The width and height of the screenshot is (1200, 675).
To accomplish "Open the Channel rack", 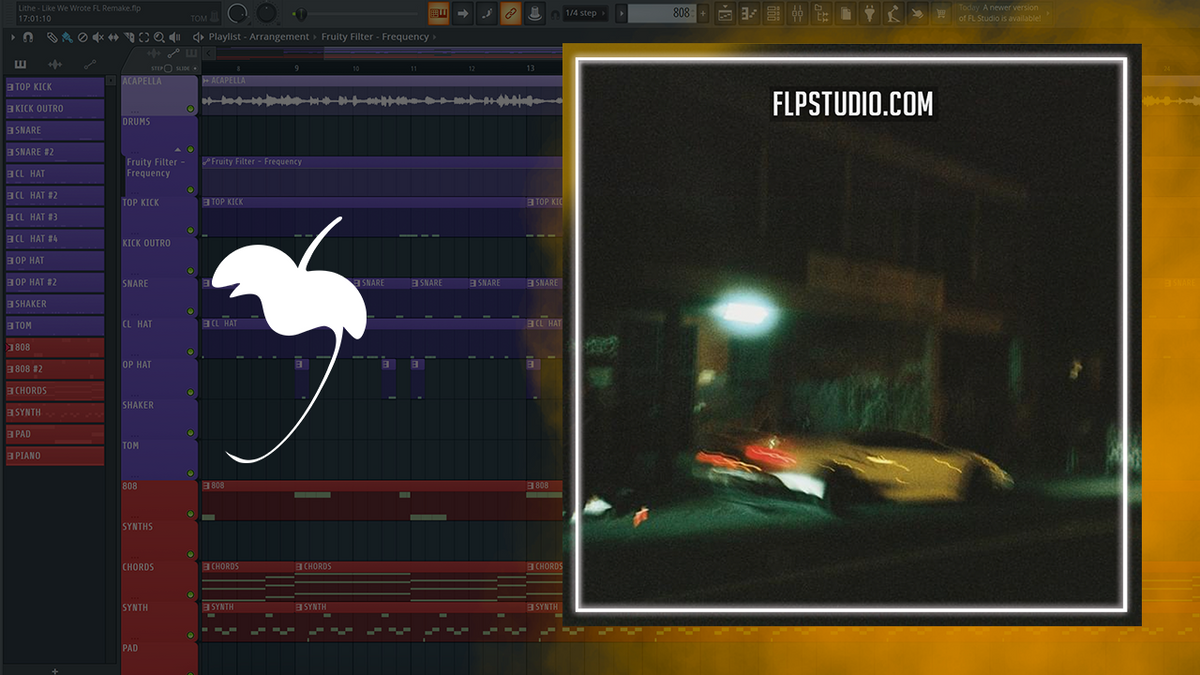I will pos(773,13).
